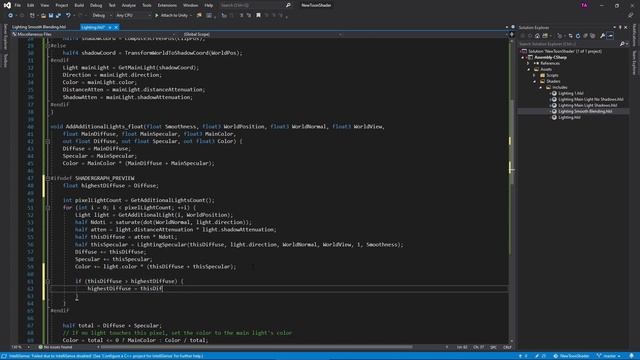Click the Home icon in Solution Explorer
Viewport: 640px width, 360px height.
click(x=537, y=36)
